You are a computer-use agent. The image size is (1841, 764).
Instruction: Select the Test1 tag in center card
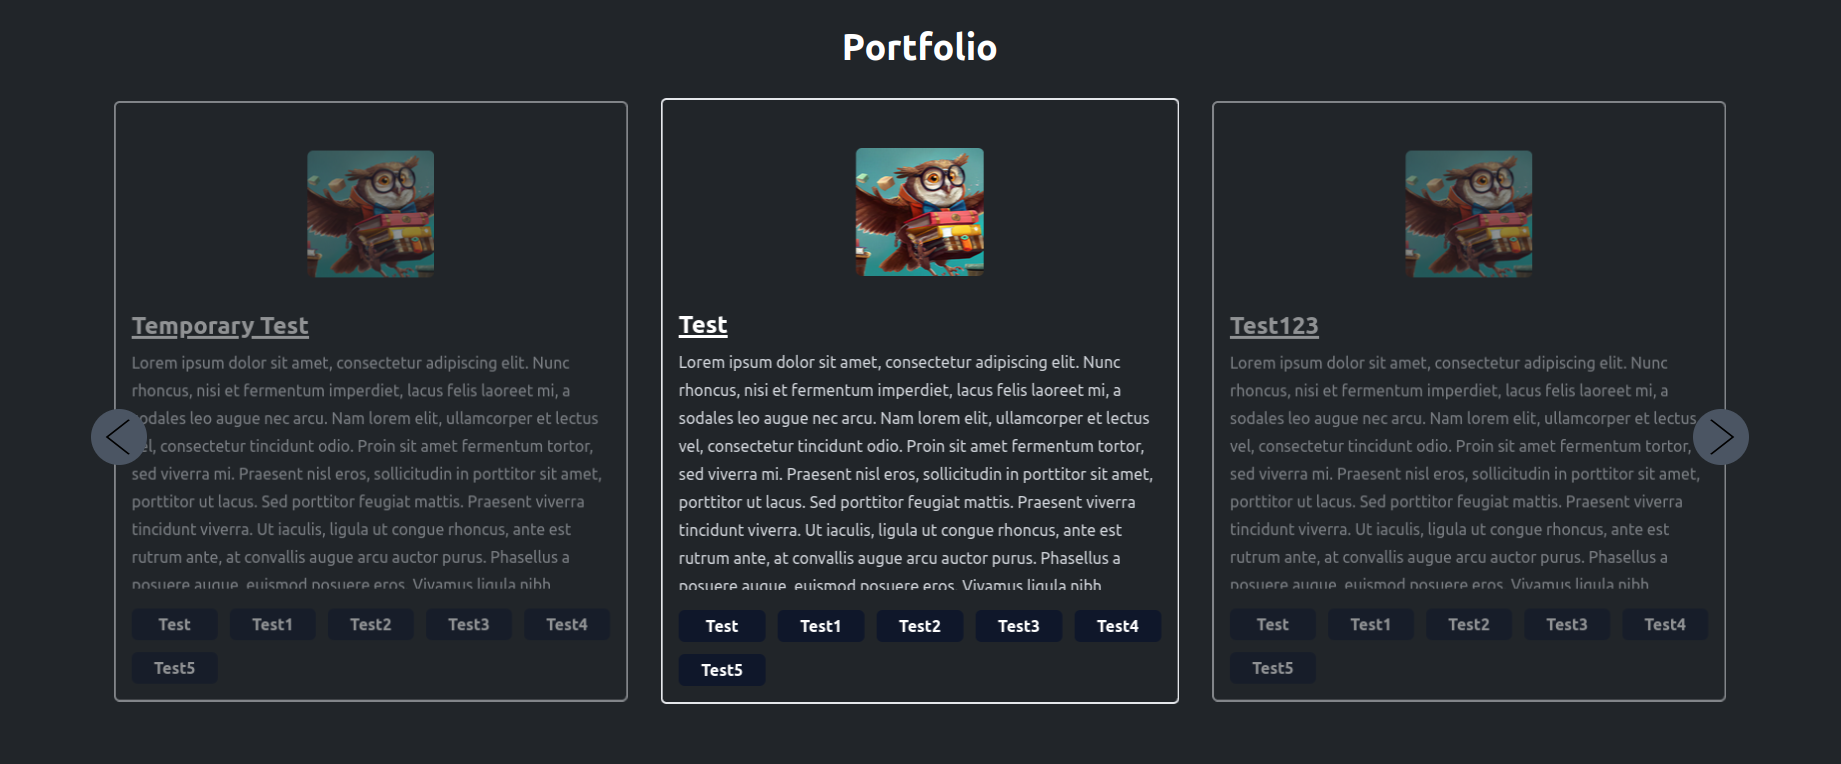(821, 626)
